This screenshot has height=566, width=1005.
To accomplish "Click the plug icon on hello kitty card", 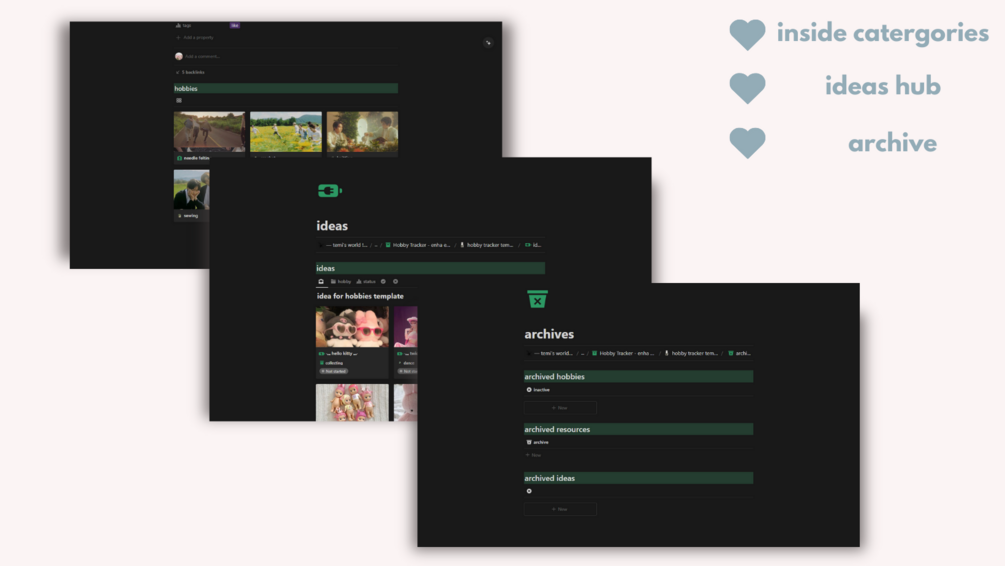I will (x=321, y=353).
